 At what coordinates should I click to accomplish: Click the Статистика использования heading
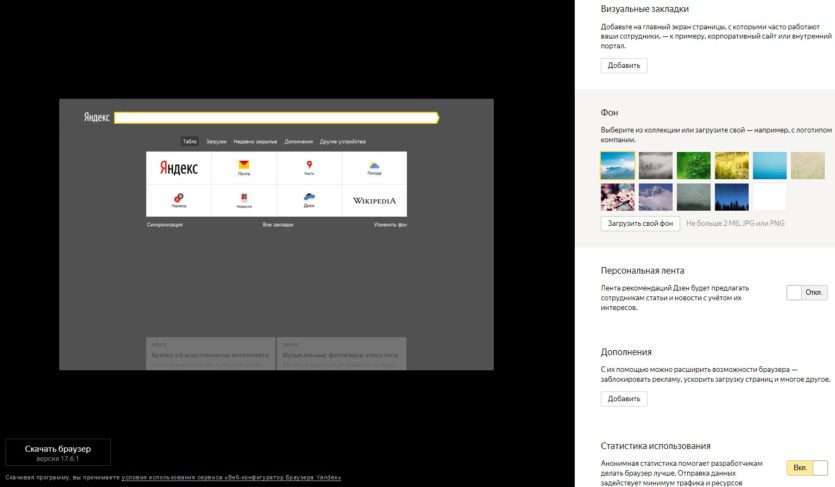point(656,446)
